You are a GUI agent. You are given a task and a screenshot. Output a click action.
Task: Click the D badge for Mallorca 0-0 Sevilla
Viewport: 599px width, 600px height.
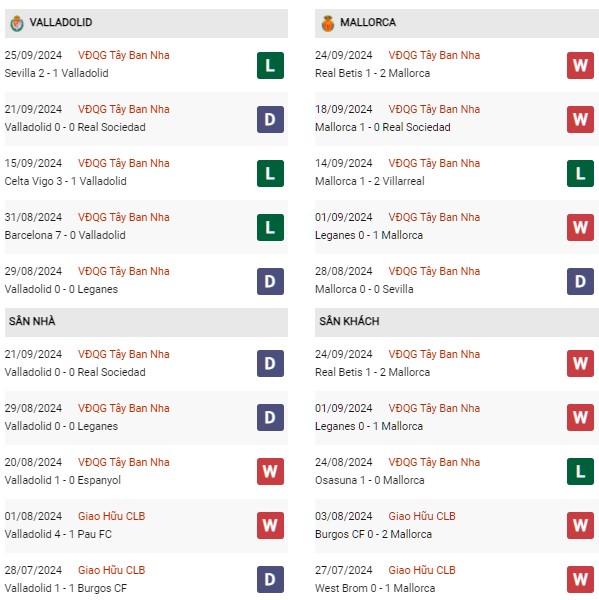pyautogui.click(x=580, y=281)
